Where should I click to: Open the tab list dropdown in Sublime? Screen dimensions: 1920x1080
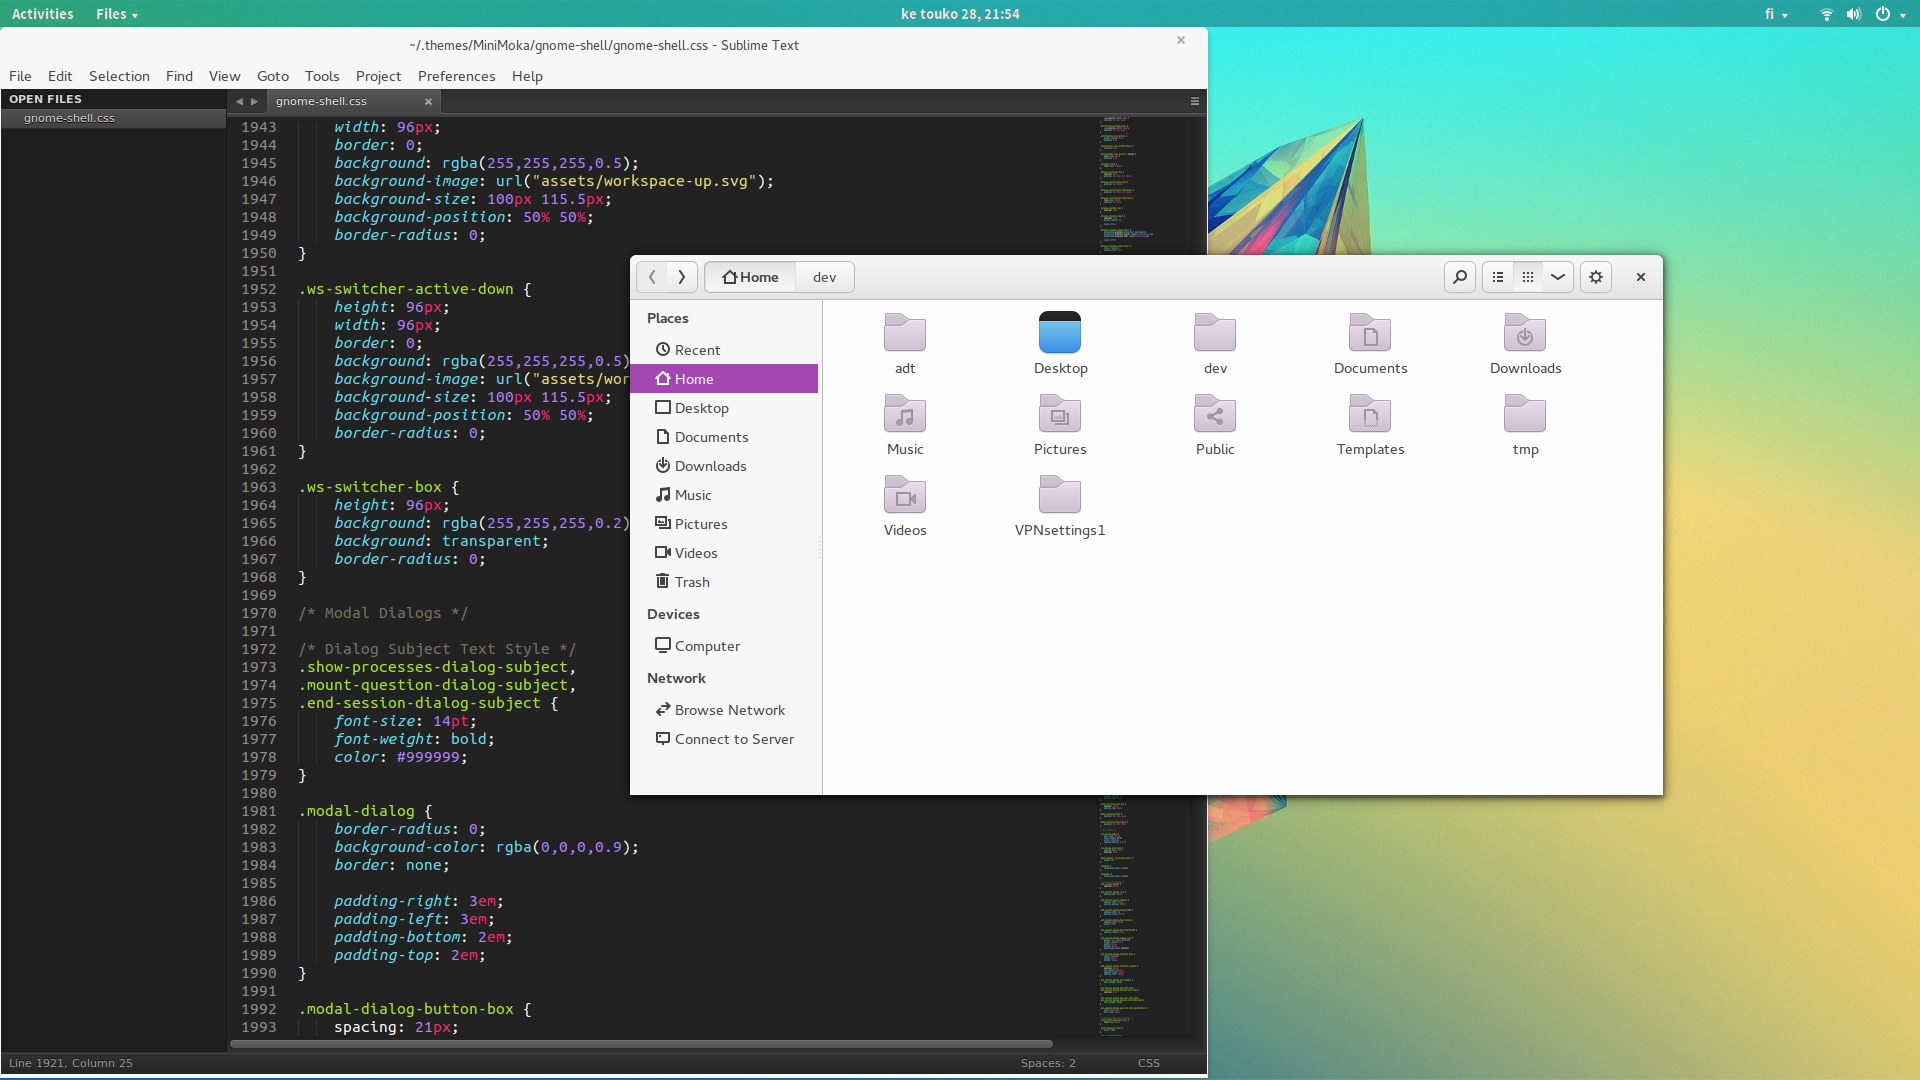(x=1194, y=101)
